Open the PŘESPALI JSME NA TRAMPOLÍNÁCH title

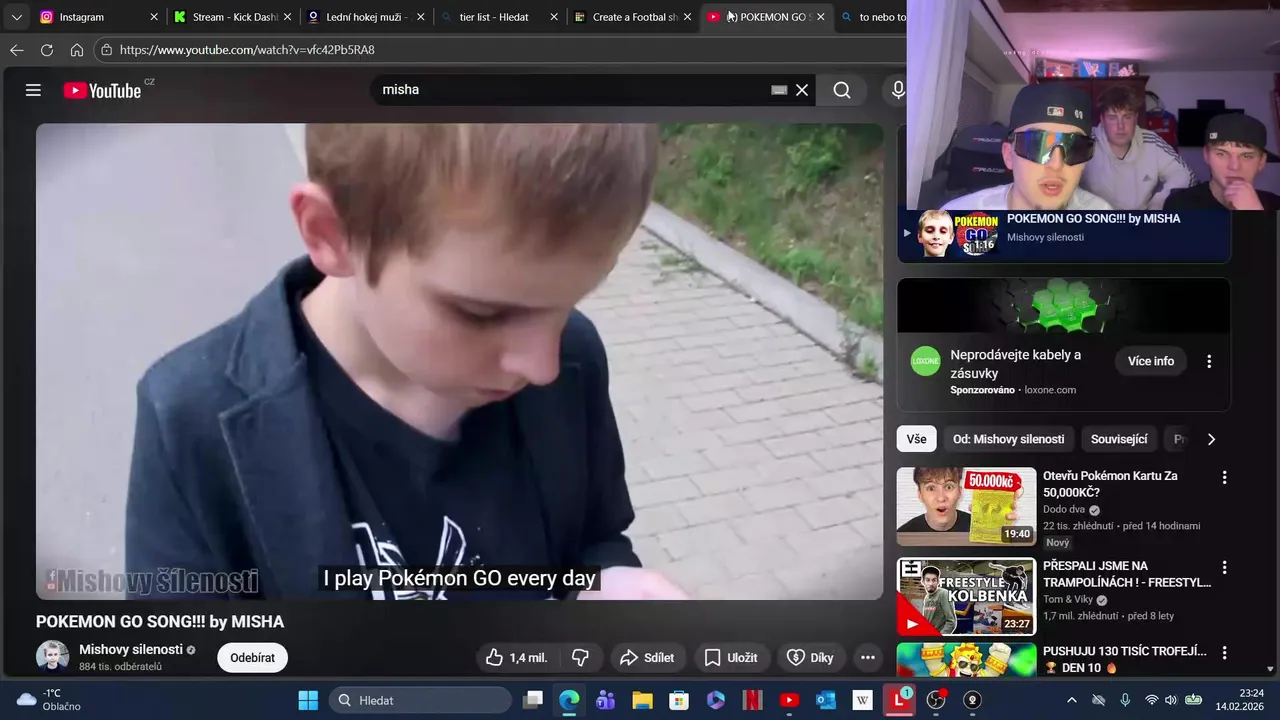pos(1126,574)
